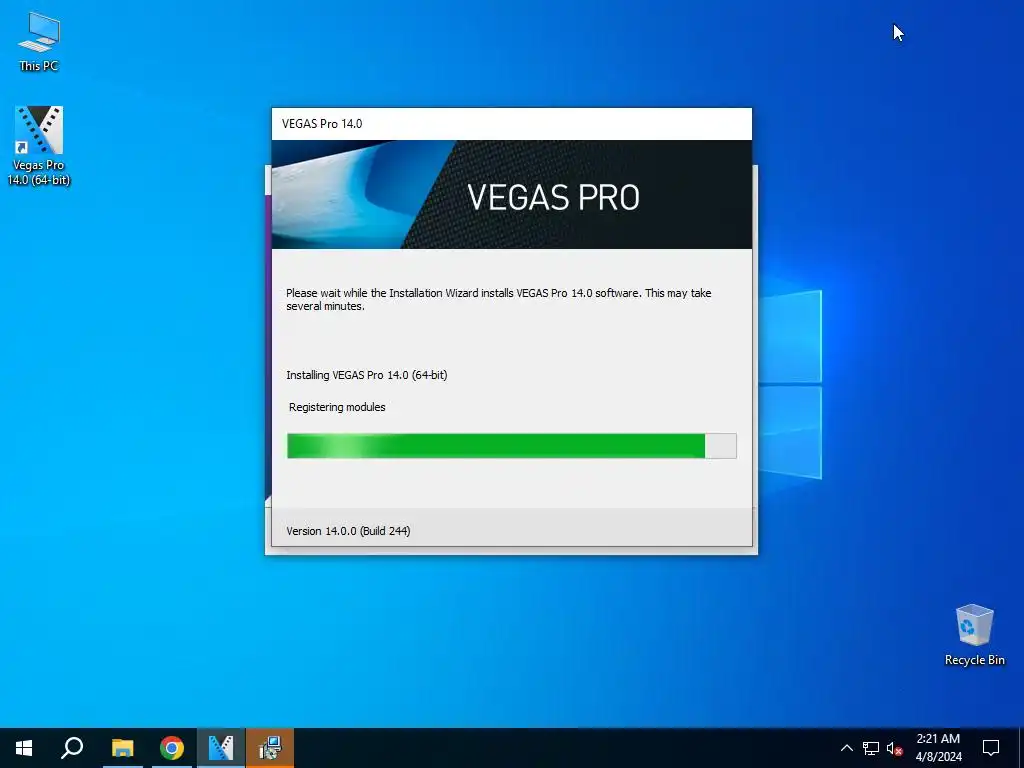Open network status tray icon
This screenshot has height=768, width=1024.
(x=871, y=748)
